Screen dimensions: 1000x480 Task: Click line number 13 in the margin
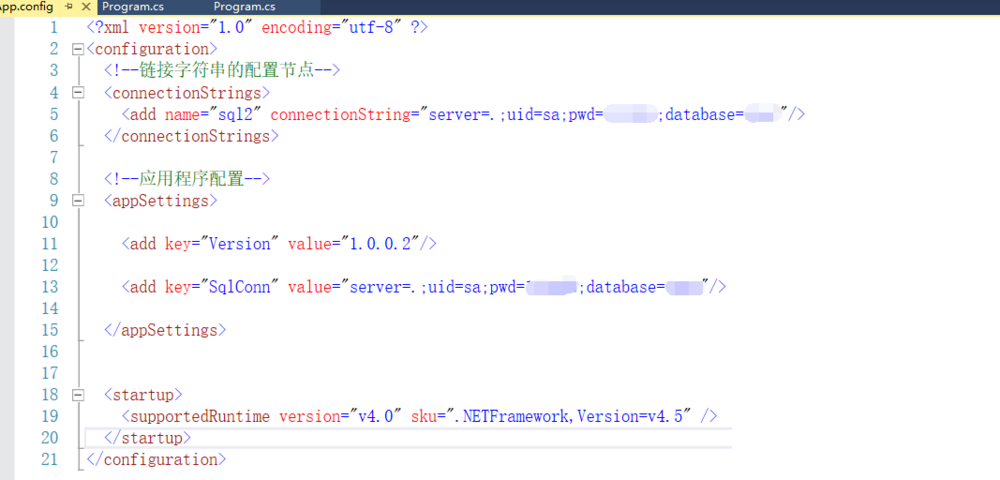tap(49, 287)
